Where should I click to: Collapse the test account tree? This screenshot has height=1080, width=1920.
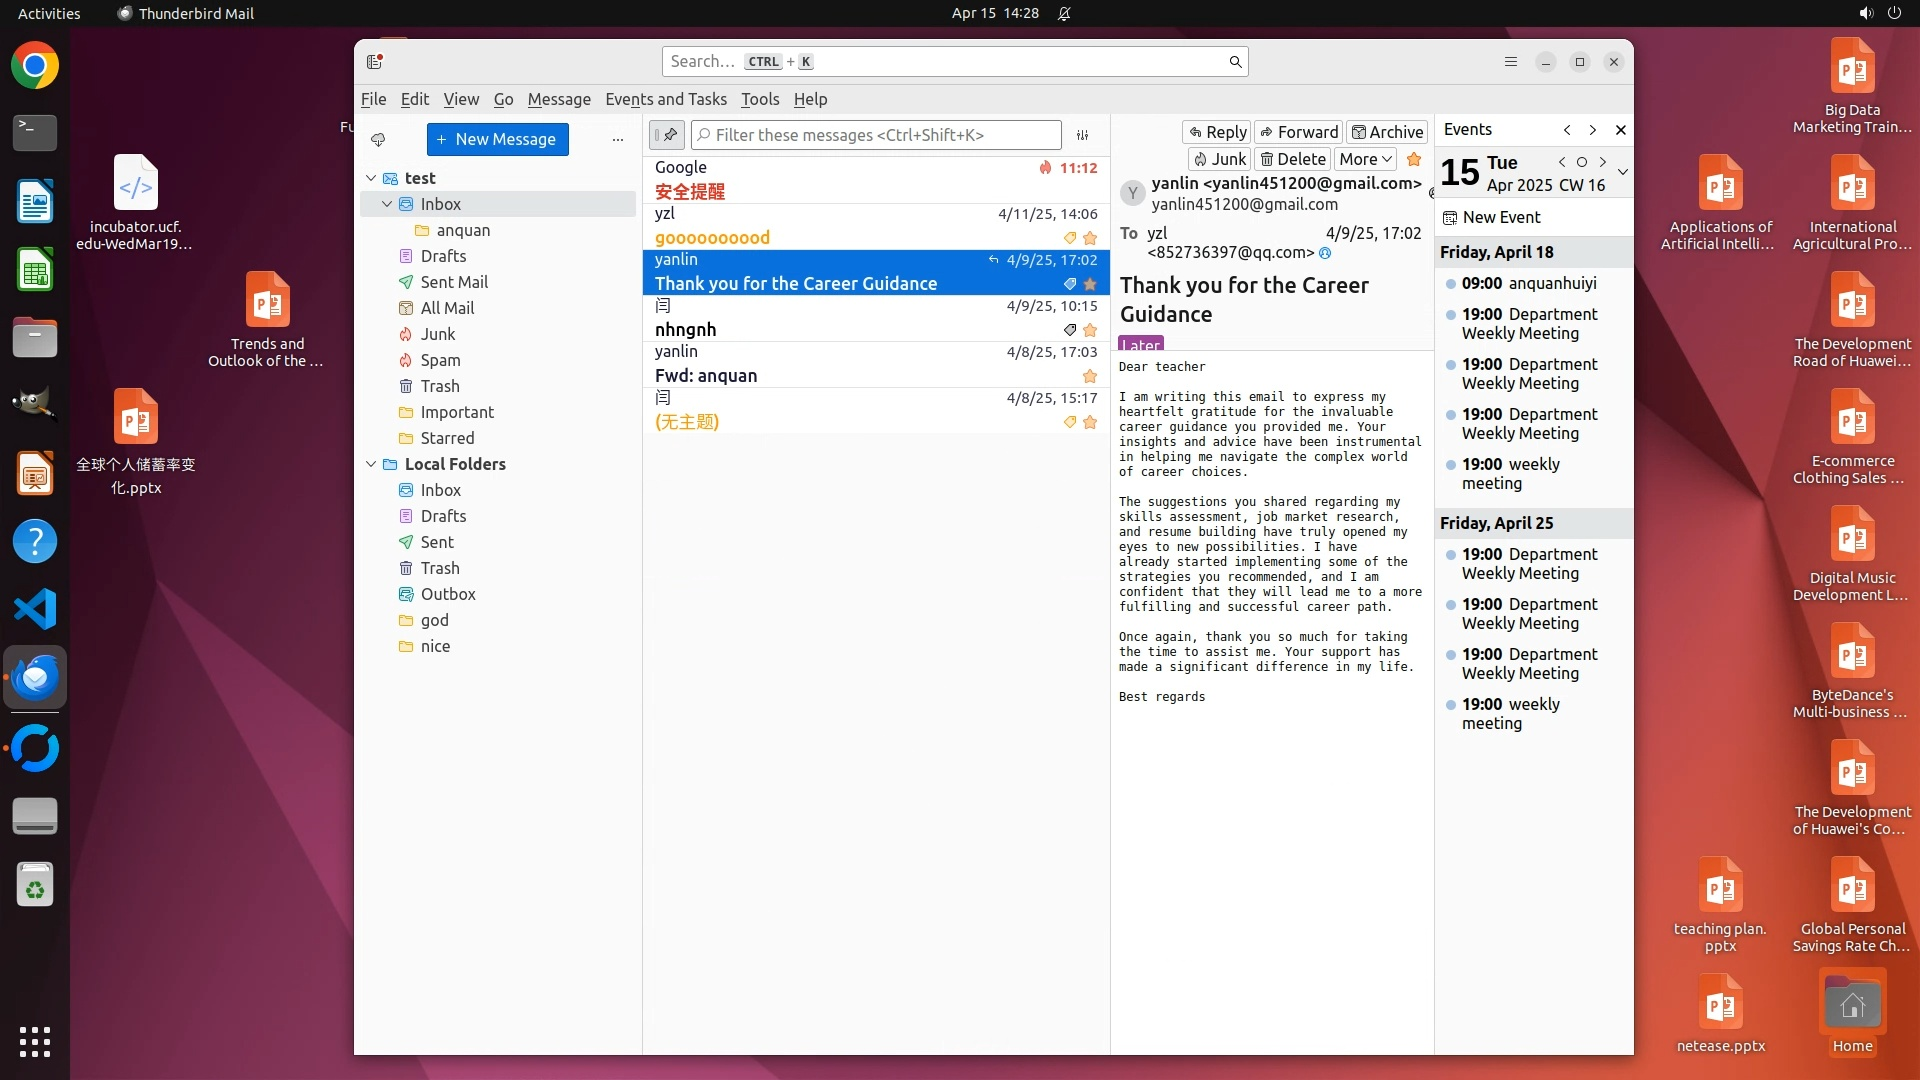(x=371, y=178)
